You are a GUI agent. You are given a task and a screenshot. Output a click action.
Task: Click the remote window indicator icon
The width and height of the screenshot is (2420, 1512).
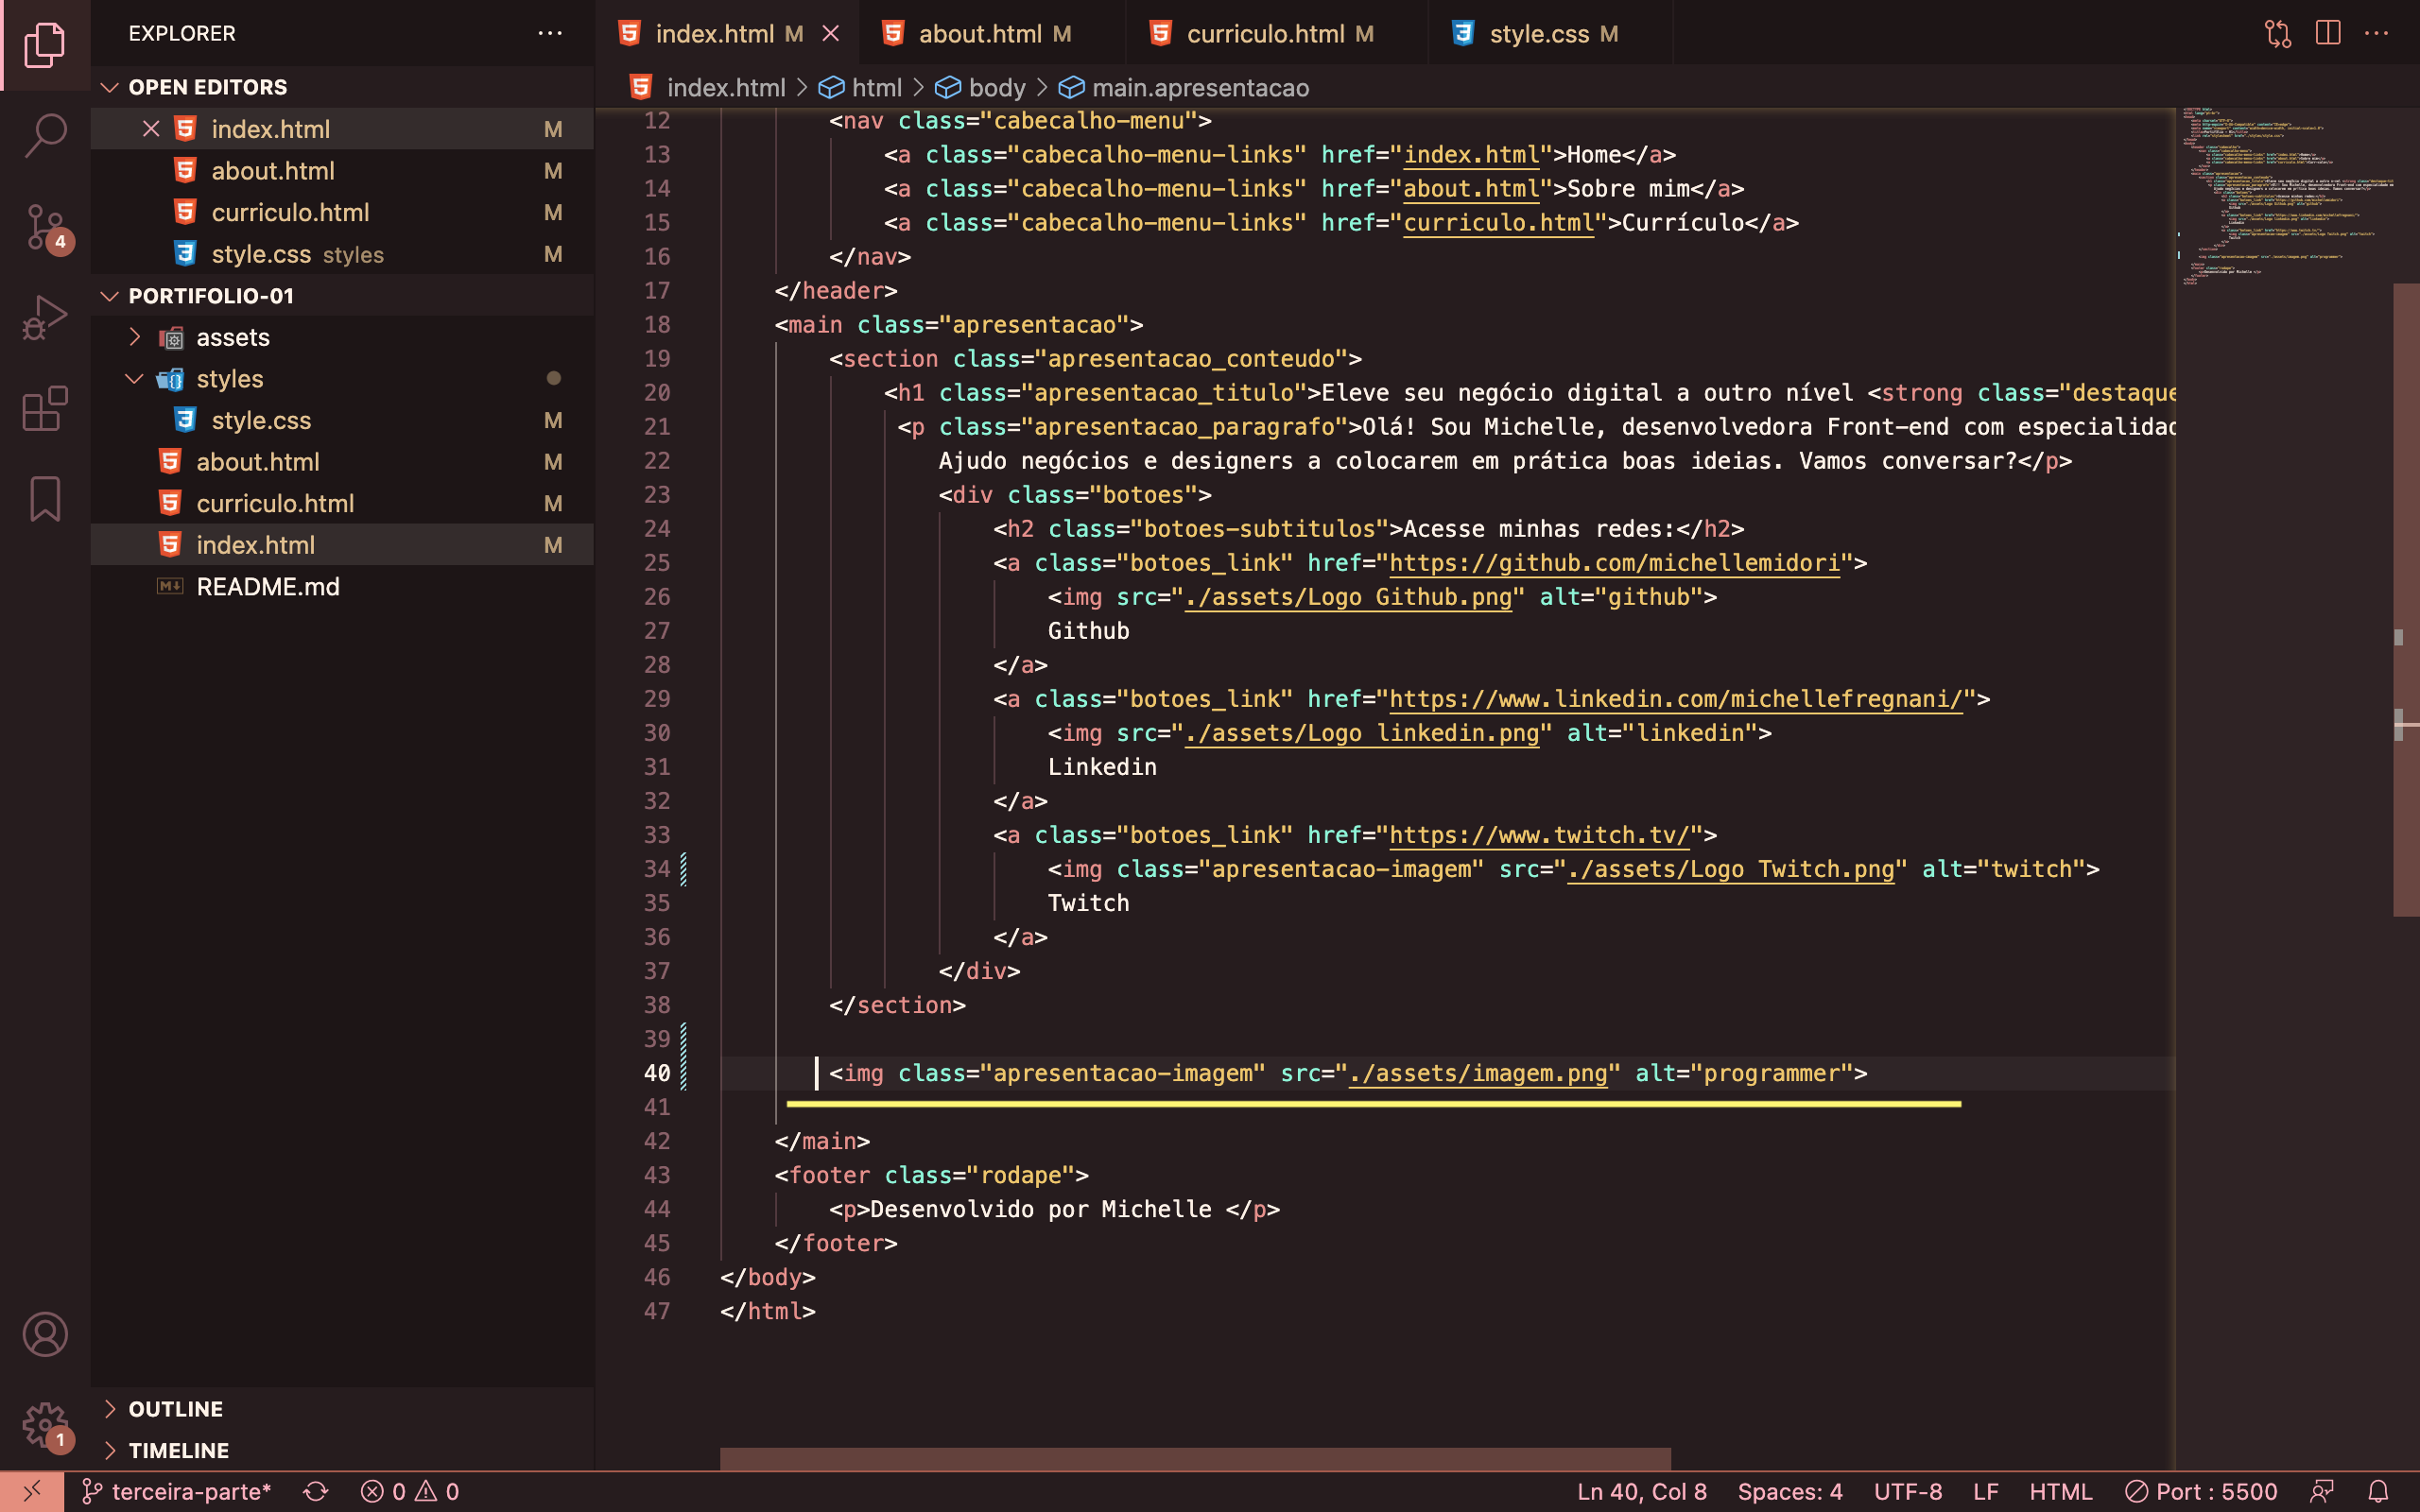pyautogui.click(x=32, y=1491)
